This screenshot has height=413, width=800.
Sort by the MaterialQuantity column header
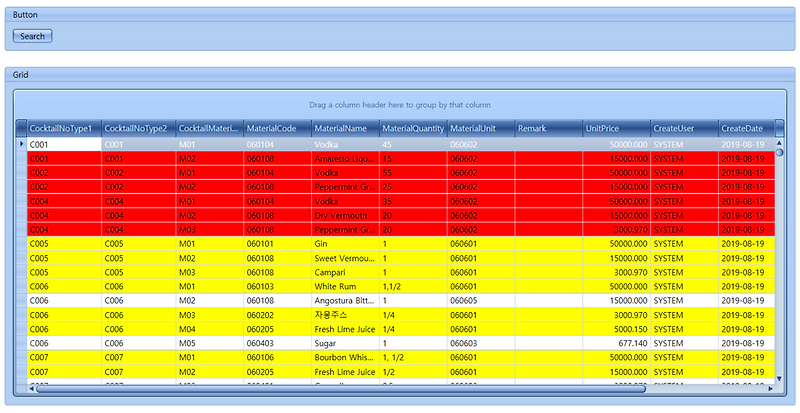click(x=413, y=129)
